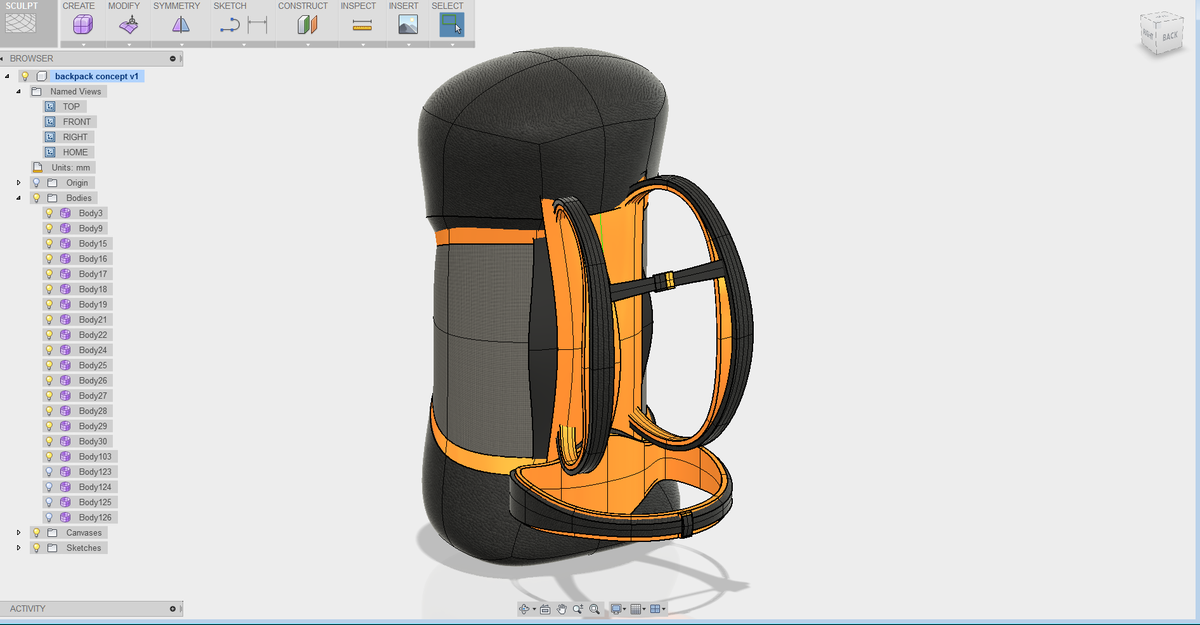
Task: Collapse the Bodies folder arrow
Action: coord(19,198)
